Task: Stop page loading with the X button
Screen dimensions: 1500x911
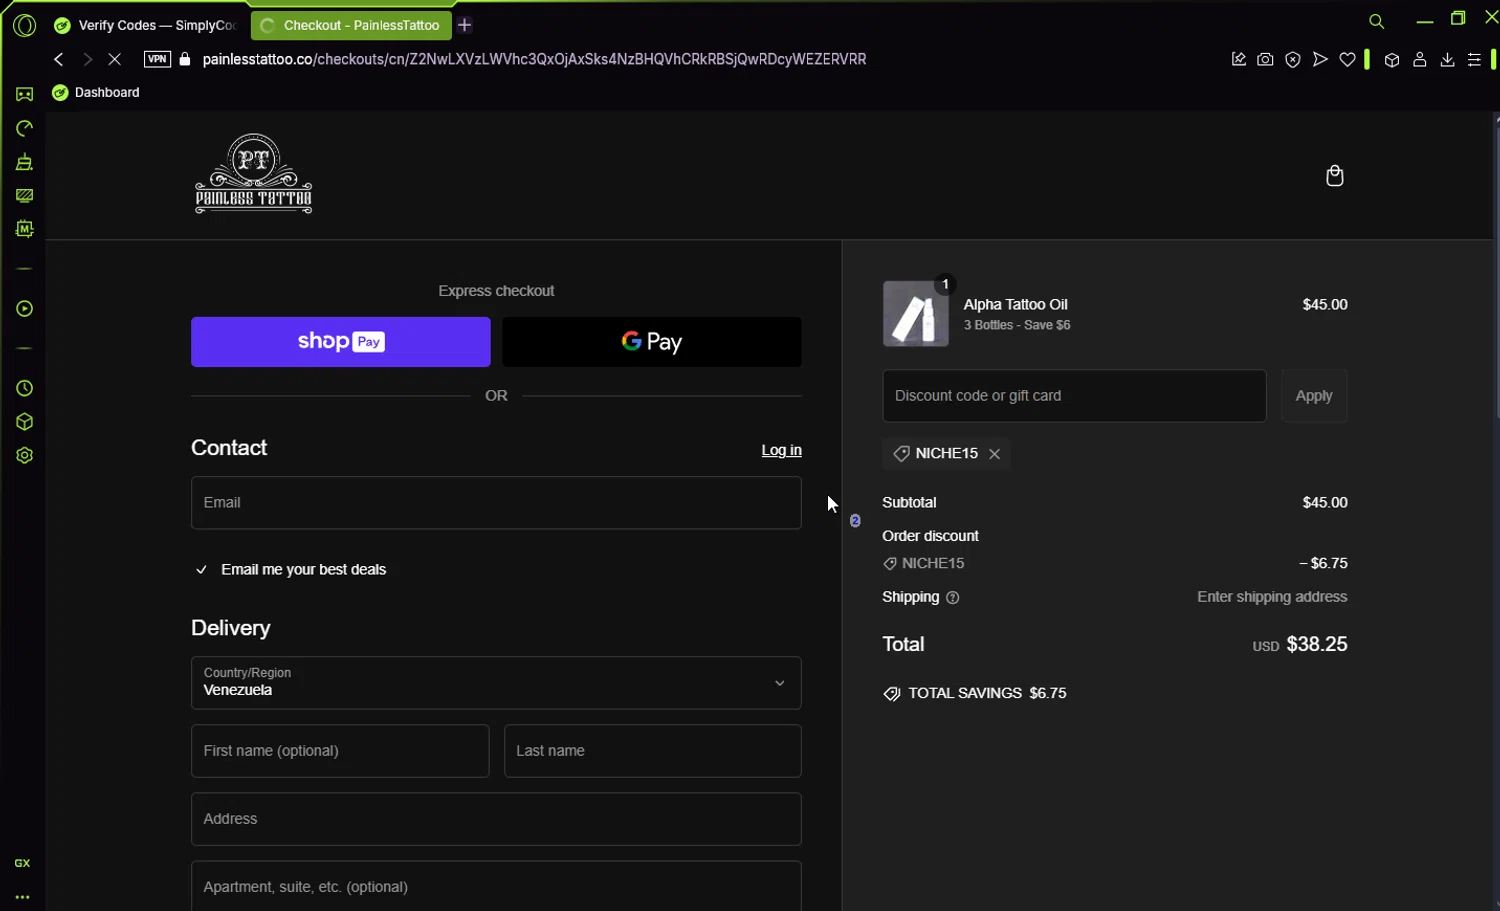Action: tap(115, 59)
